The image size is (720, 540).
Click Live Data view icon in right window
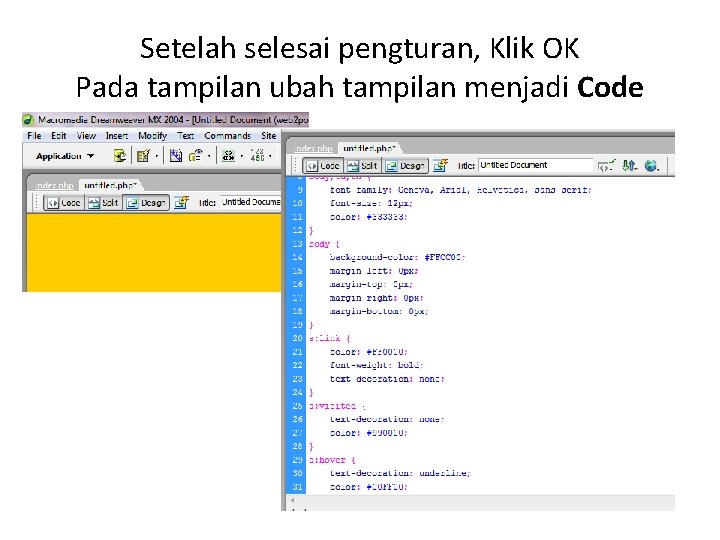pos(440,165)
